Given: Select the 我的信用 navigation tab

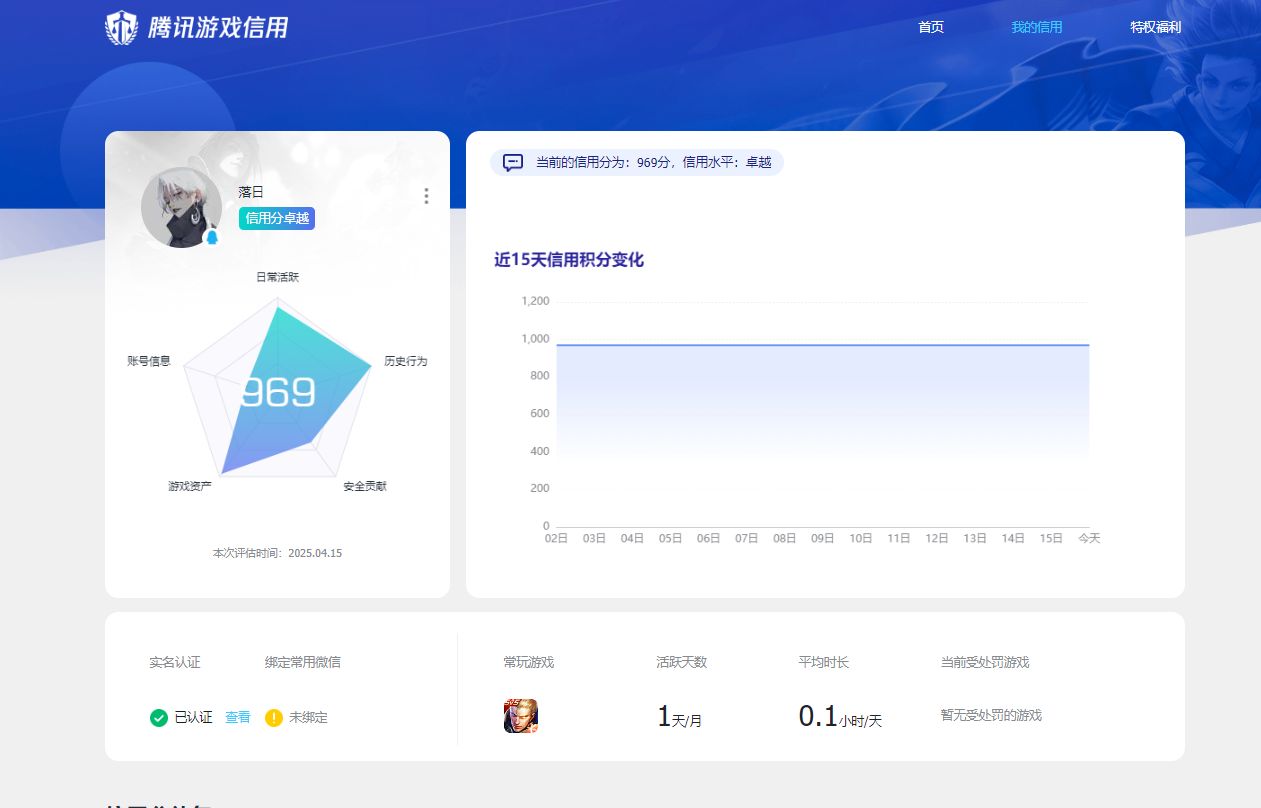Looking at the screenshot, I should point(1037,27).
